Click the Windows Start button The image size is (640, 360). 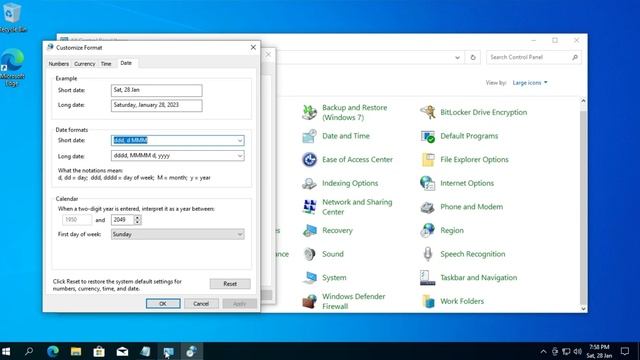[x=6, y=351]
